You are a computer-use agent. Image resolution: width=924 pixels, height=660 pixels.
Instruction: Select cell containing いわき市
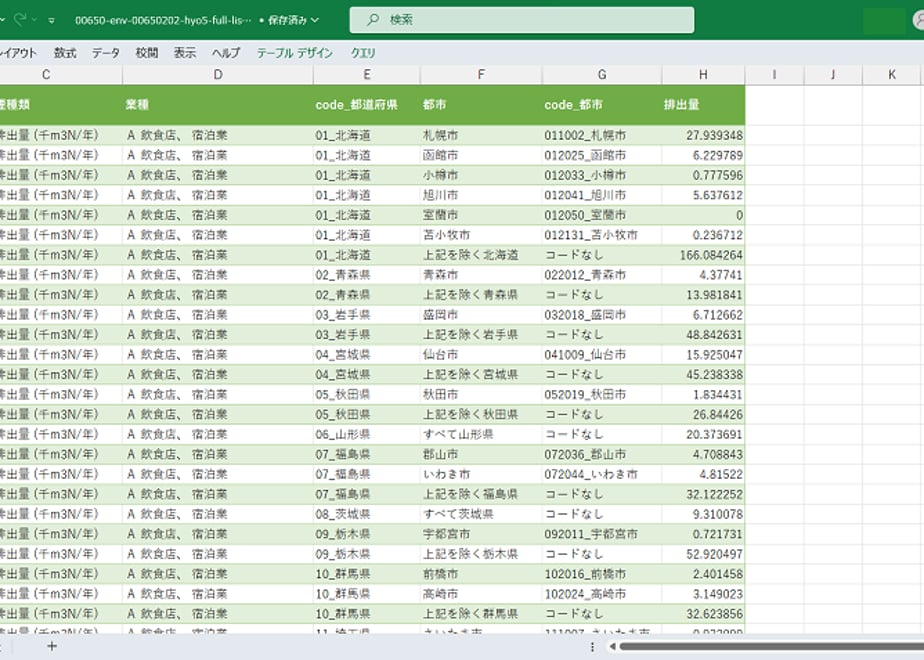[x=481, y=474]
